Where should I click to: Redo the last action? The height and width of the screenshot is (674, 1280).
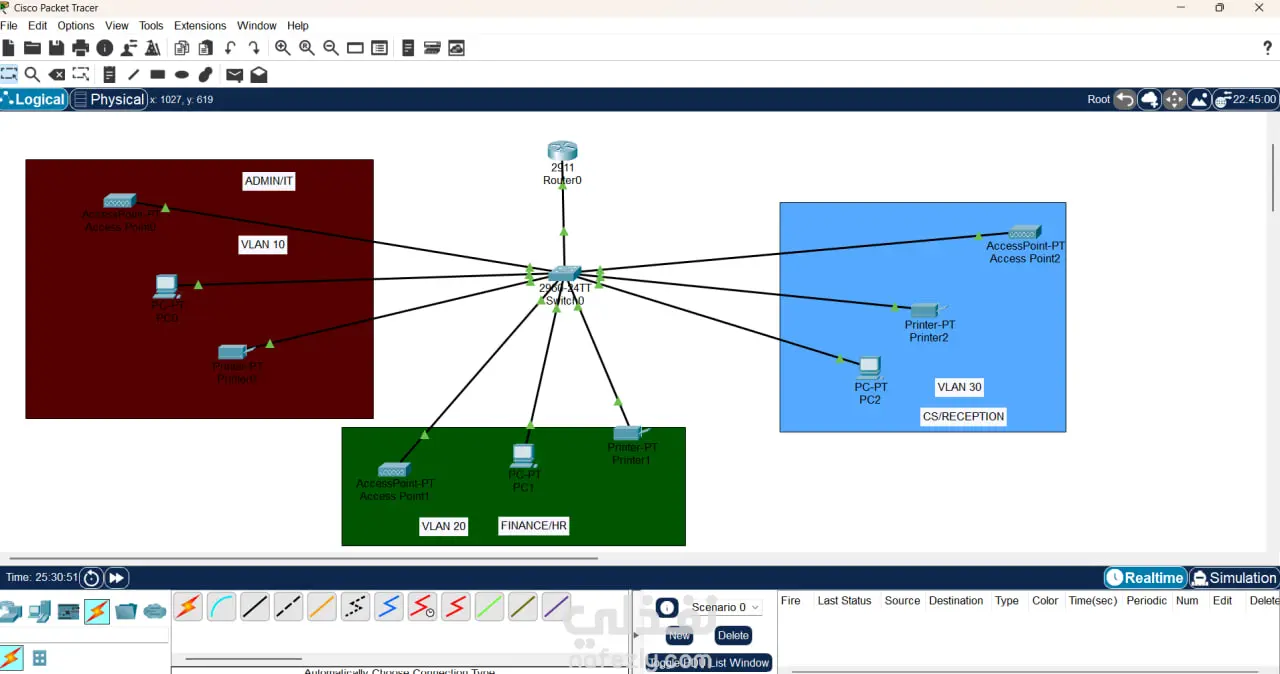(254, 48)
